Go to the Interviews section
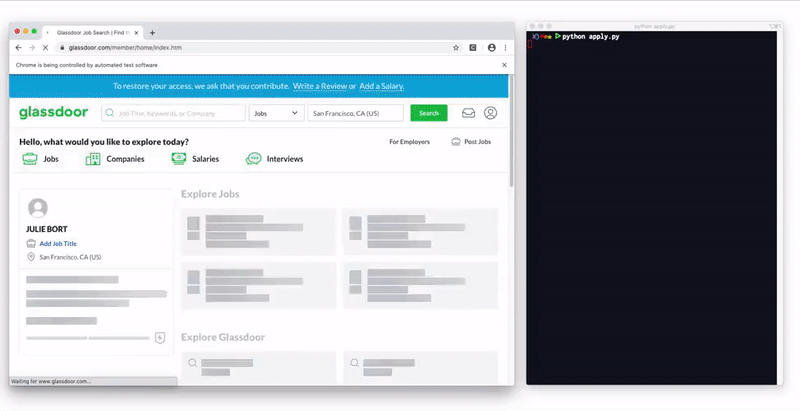 point(285,159)
